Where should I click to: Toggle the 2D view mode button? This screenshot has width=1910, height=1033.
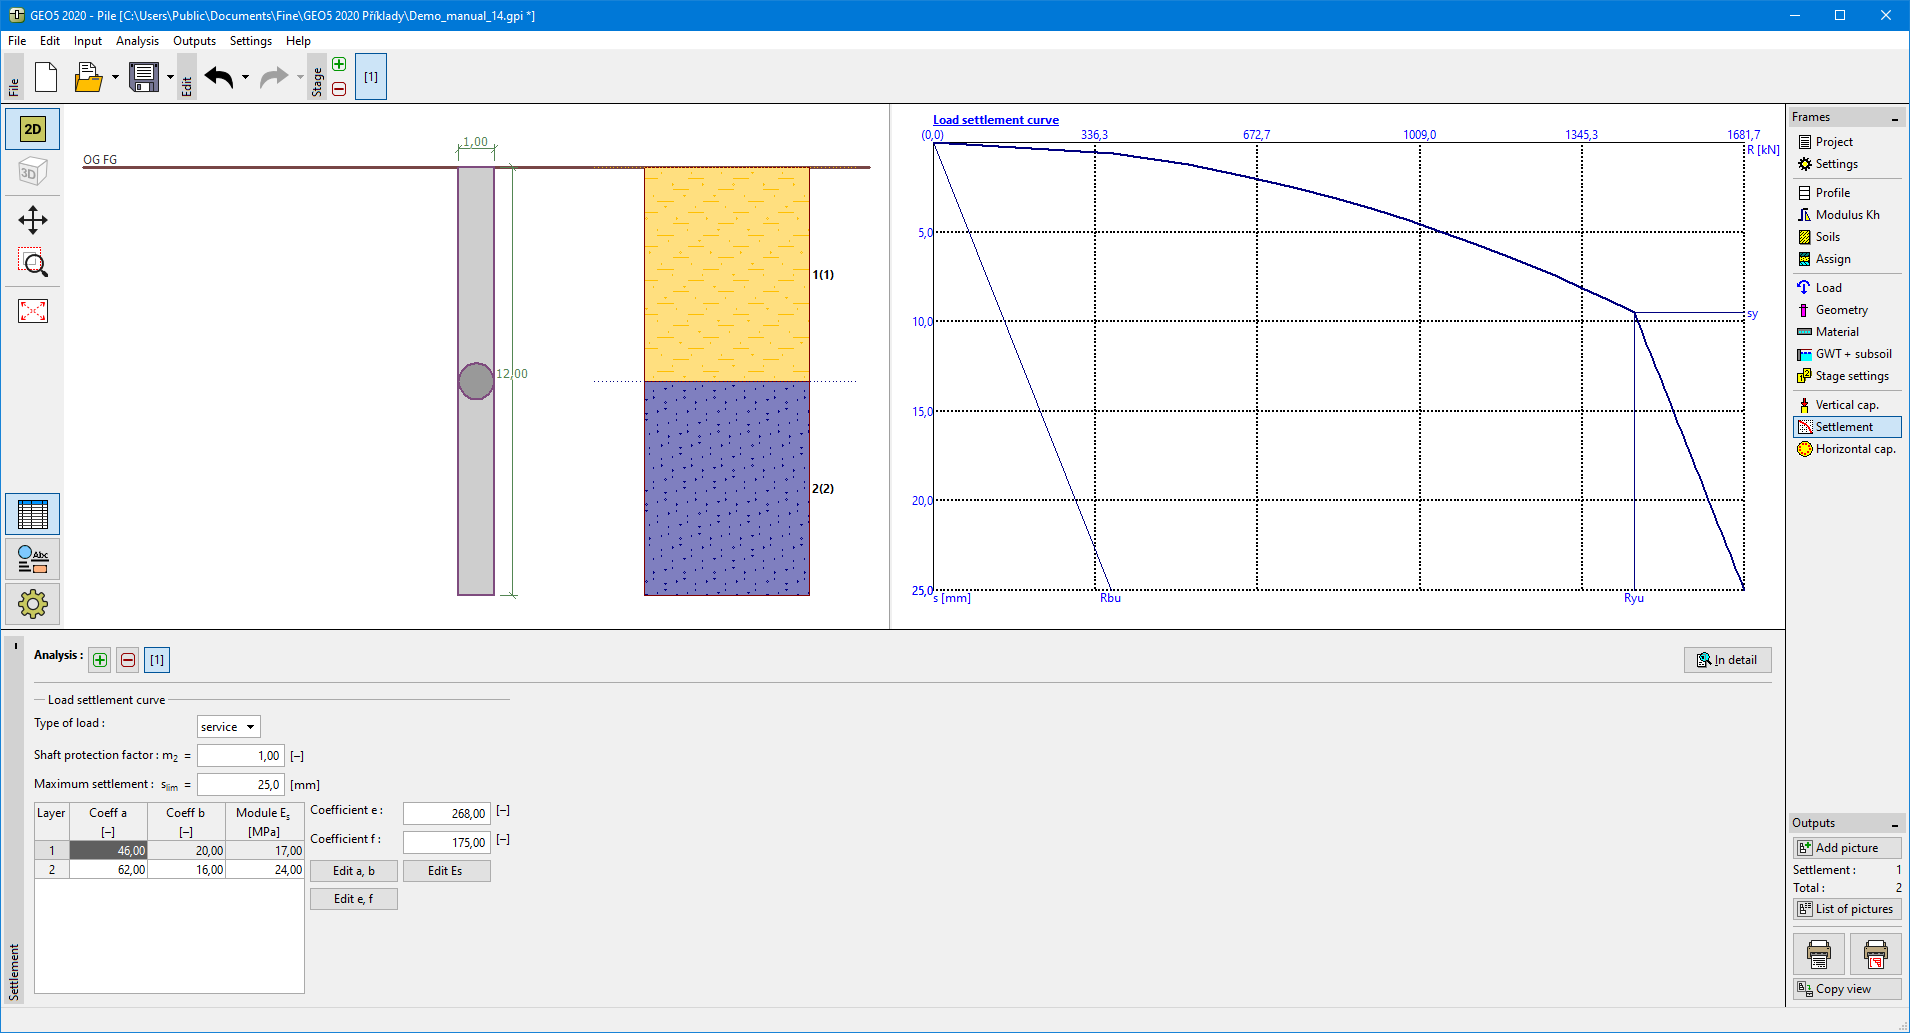coord(33,129)
